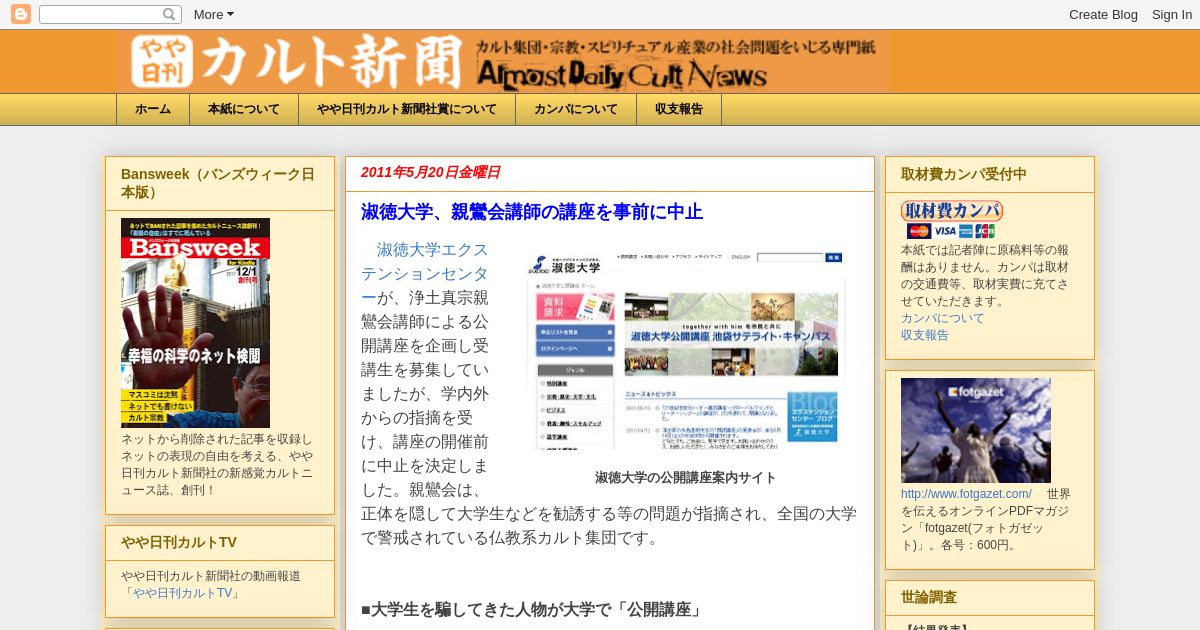Viewport: 1200px width, 630px height.
Task: Click the 世論調査 widget heading
Action: pyautogui.click(x=929, y=597)
